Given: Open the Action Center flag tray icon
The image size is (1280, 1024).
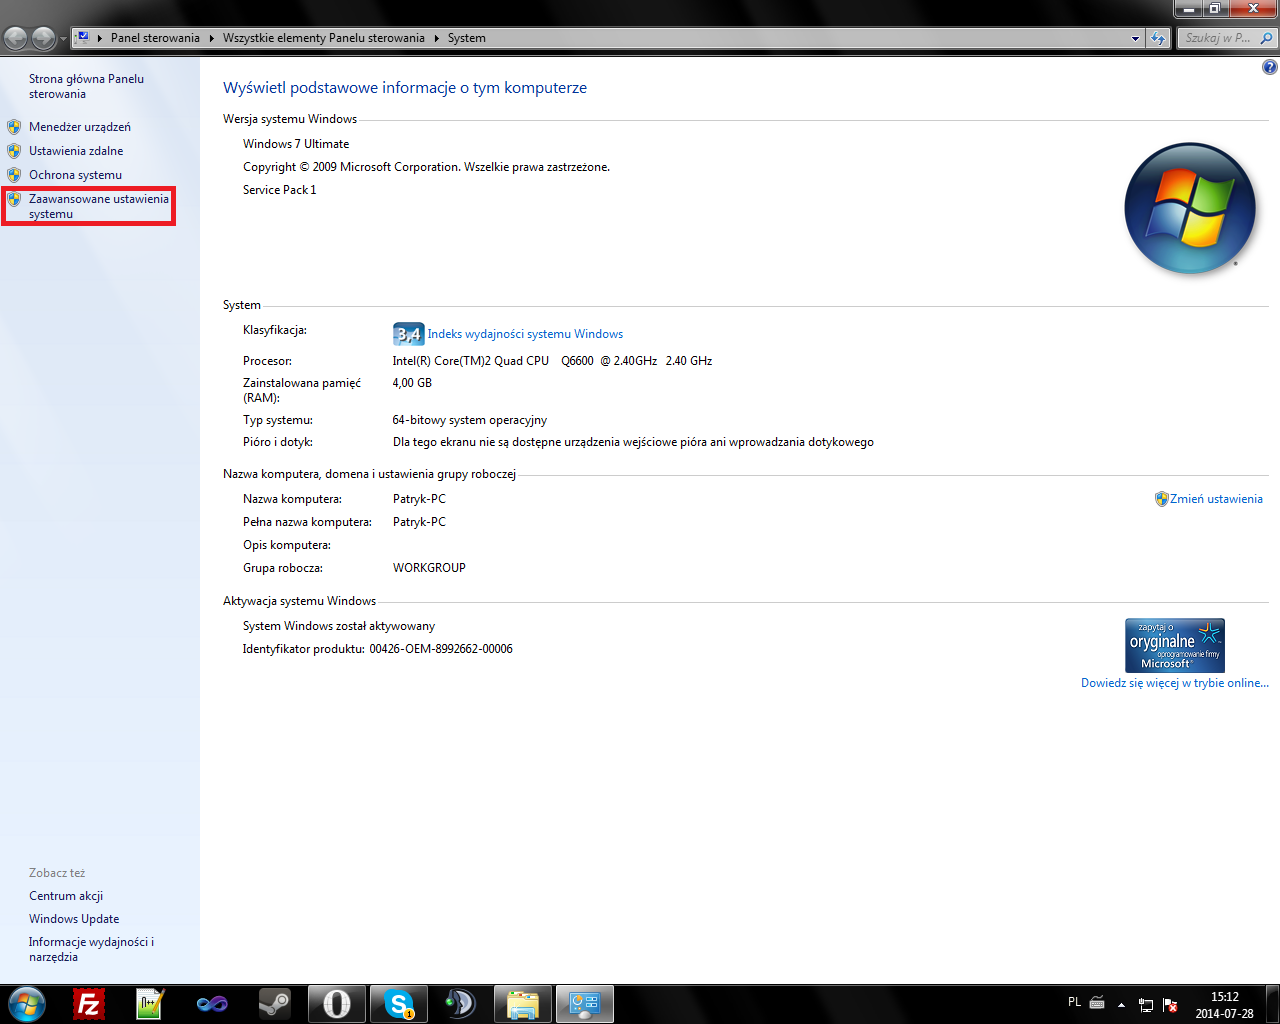Looking at the screenshot, I should [x=1169, y=1005].
